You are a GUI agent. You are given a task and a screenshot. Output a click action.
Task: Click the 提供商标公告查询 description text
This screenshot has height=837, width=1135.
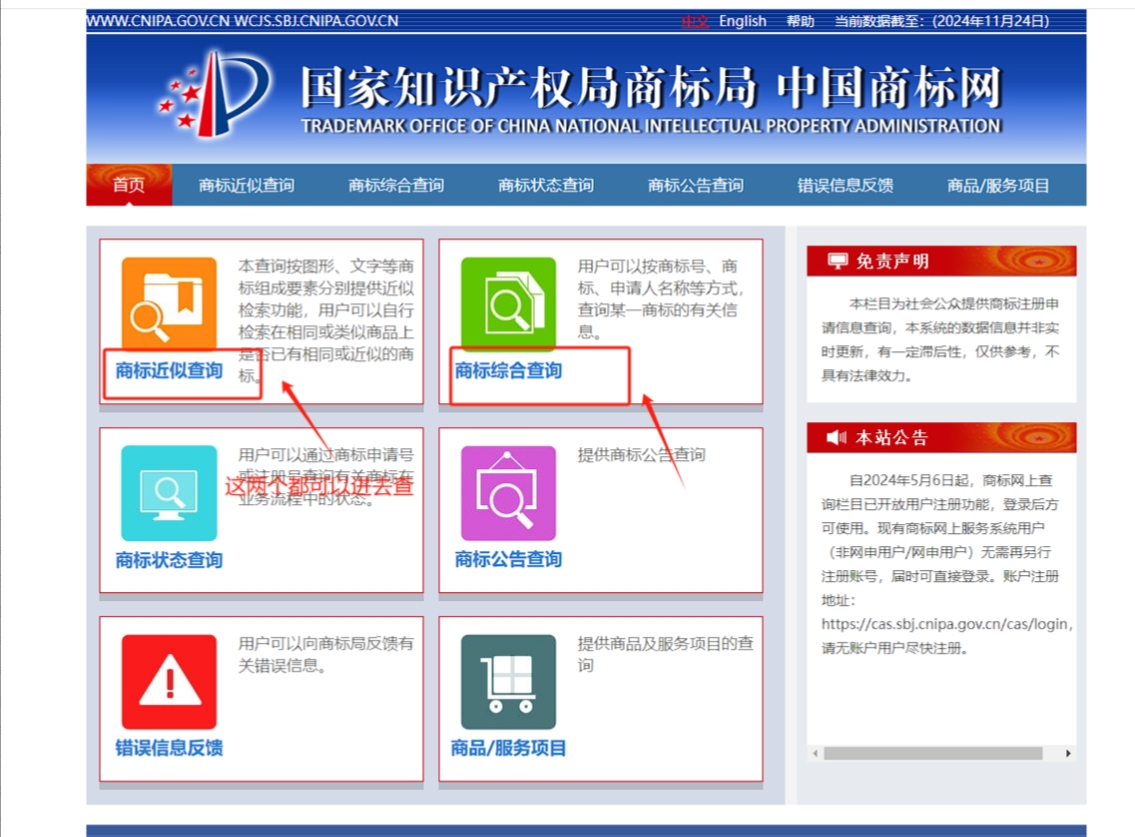(641, 455)
